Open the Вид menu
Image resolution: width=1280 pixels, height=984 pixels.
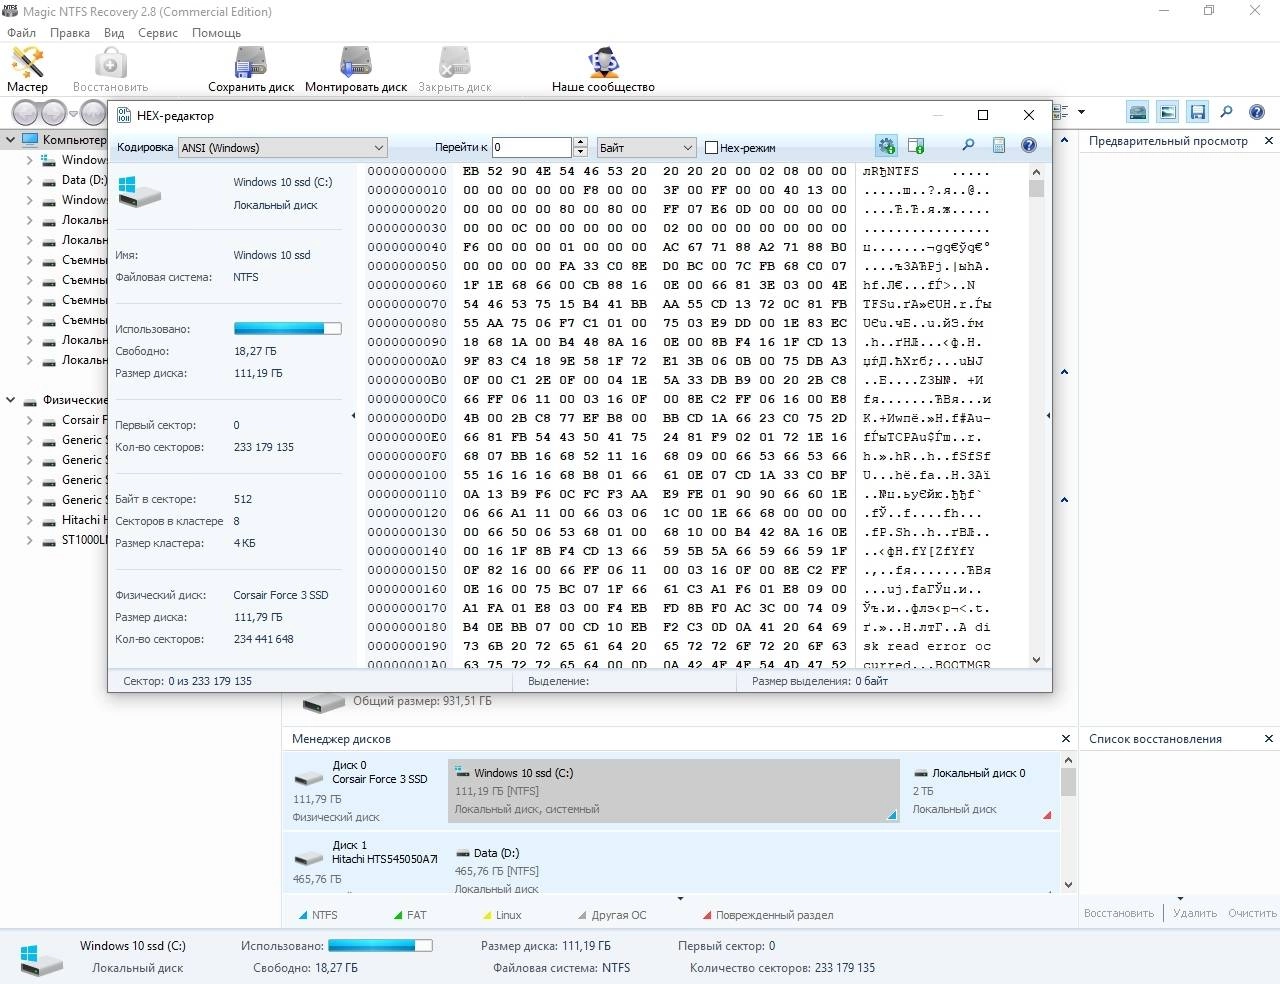(114, 32)
